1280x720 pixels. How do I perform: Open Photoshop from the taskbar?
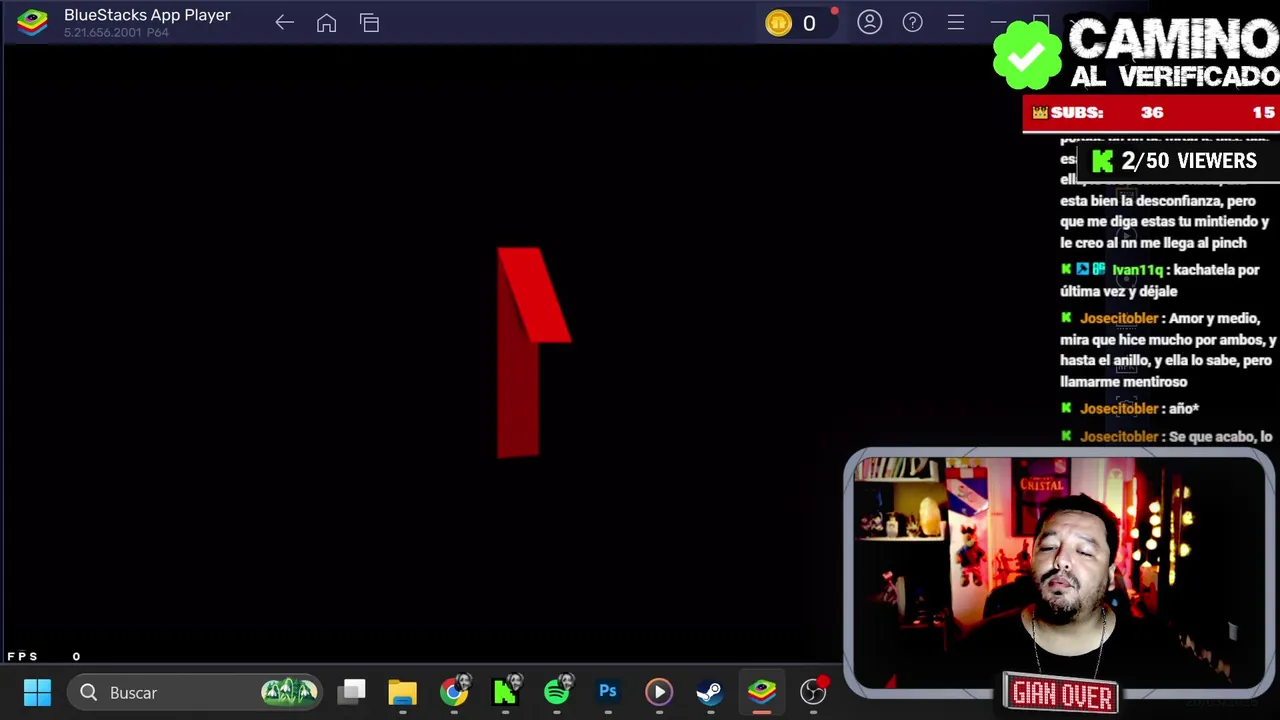tap(608, 692)
